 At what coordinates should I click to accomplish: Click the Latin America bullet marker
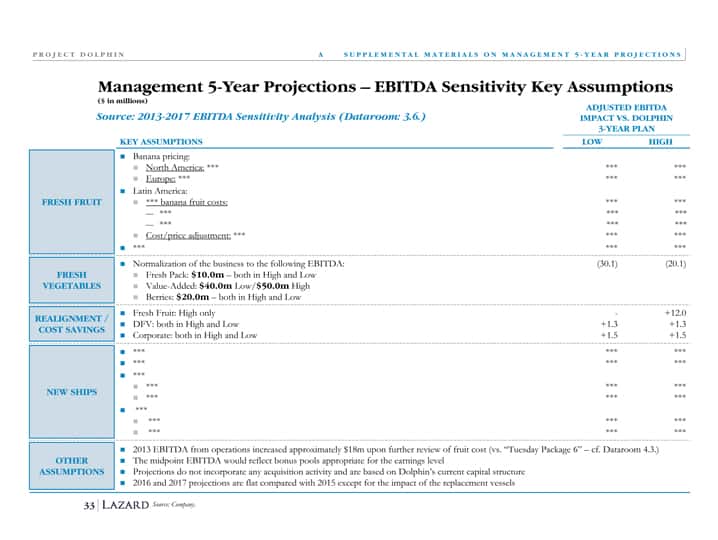click(x=123, y=191)
